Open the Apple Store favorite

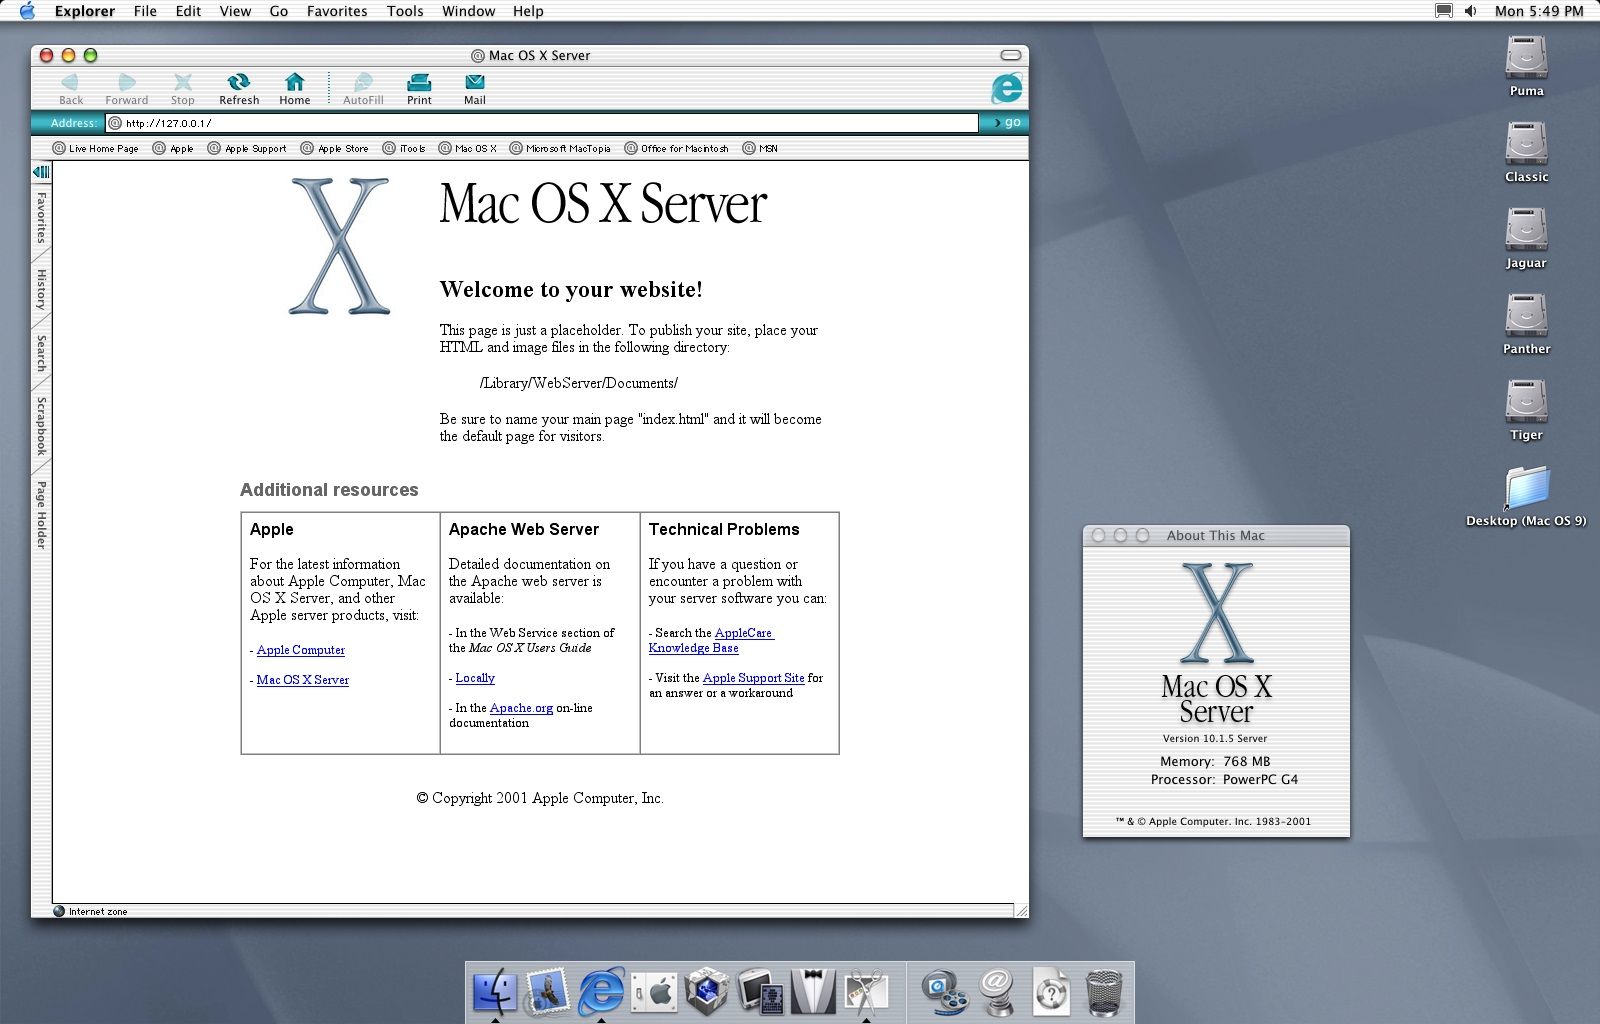[x=335, y=148]
